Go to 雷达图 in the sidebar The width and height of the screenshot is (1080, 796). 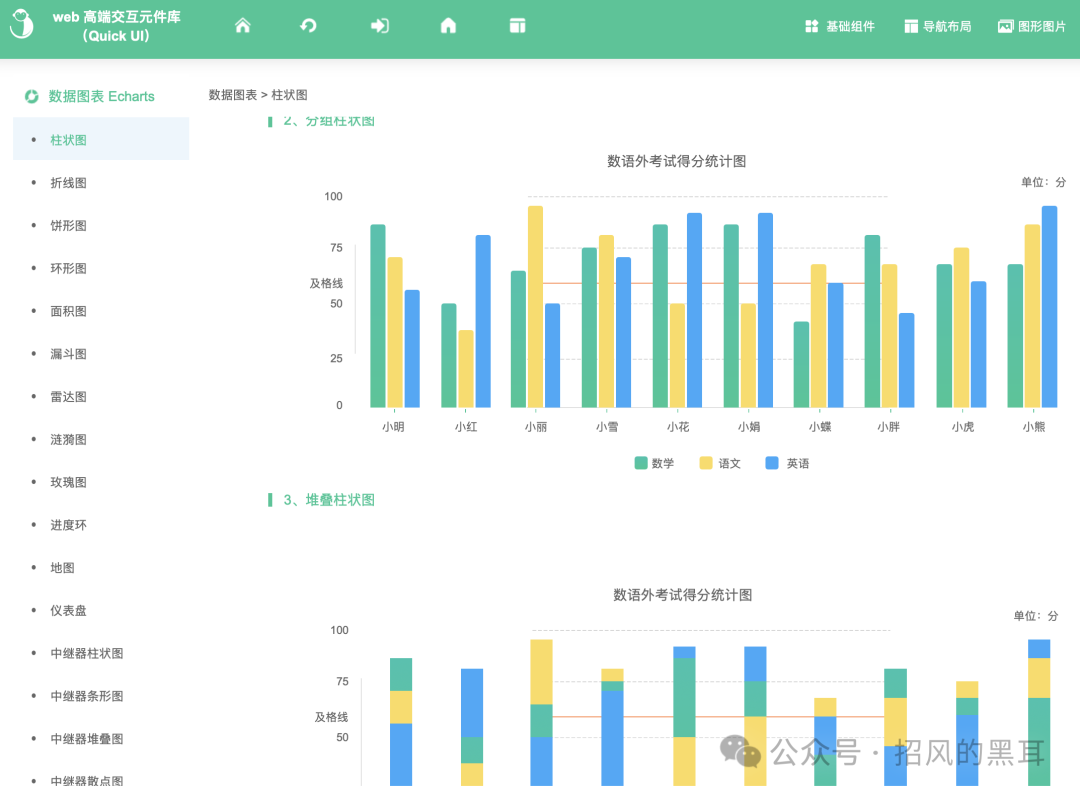pos(68,396)
